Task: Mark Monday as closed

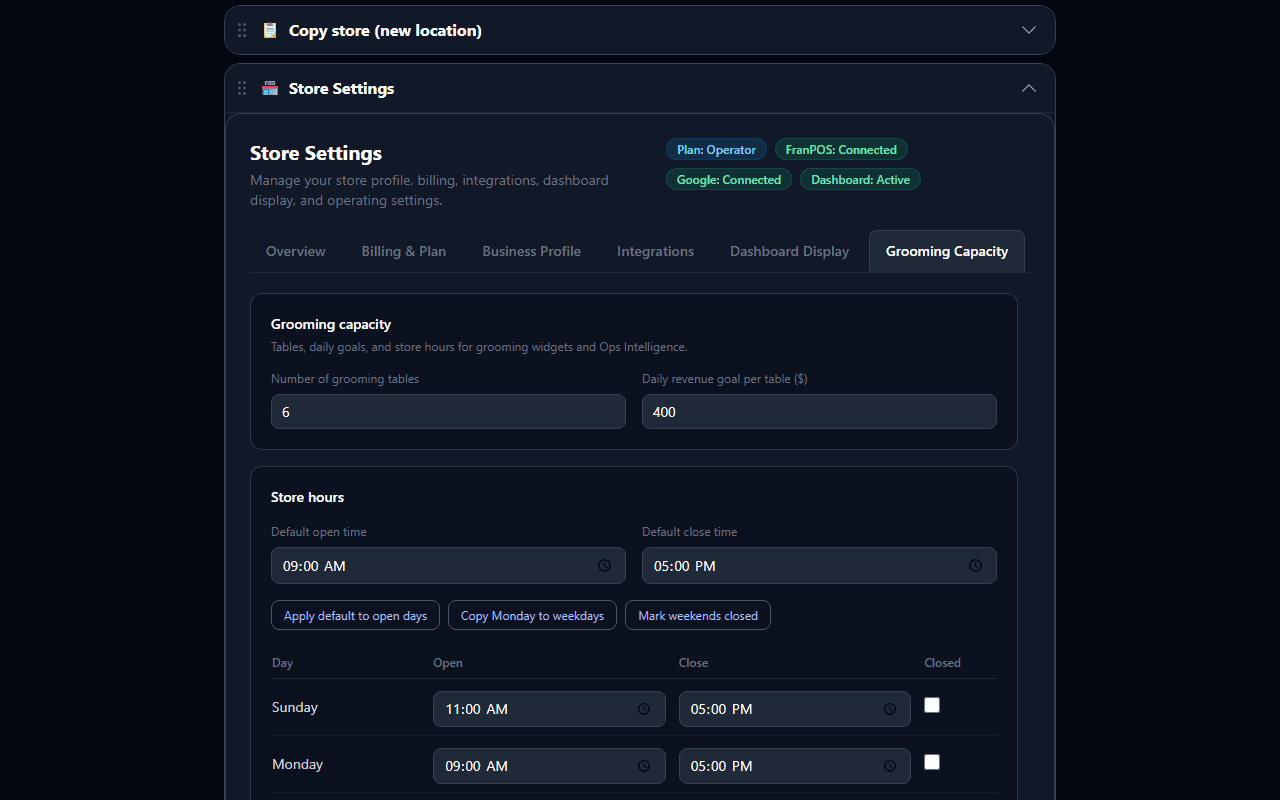Action: point(932,762)
